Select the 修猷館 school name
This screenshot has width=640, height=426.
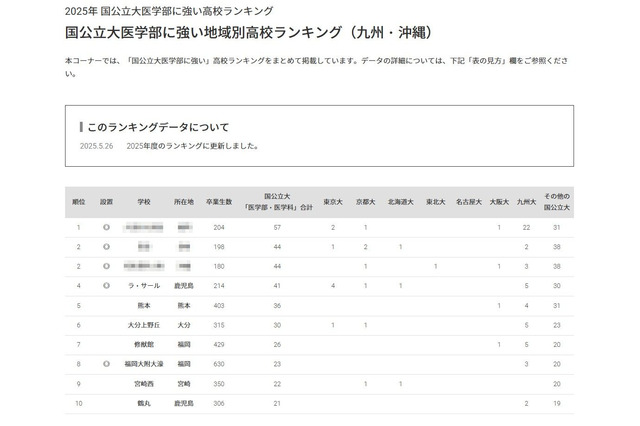144,344
